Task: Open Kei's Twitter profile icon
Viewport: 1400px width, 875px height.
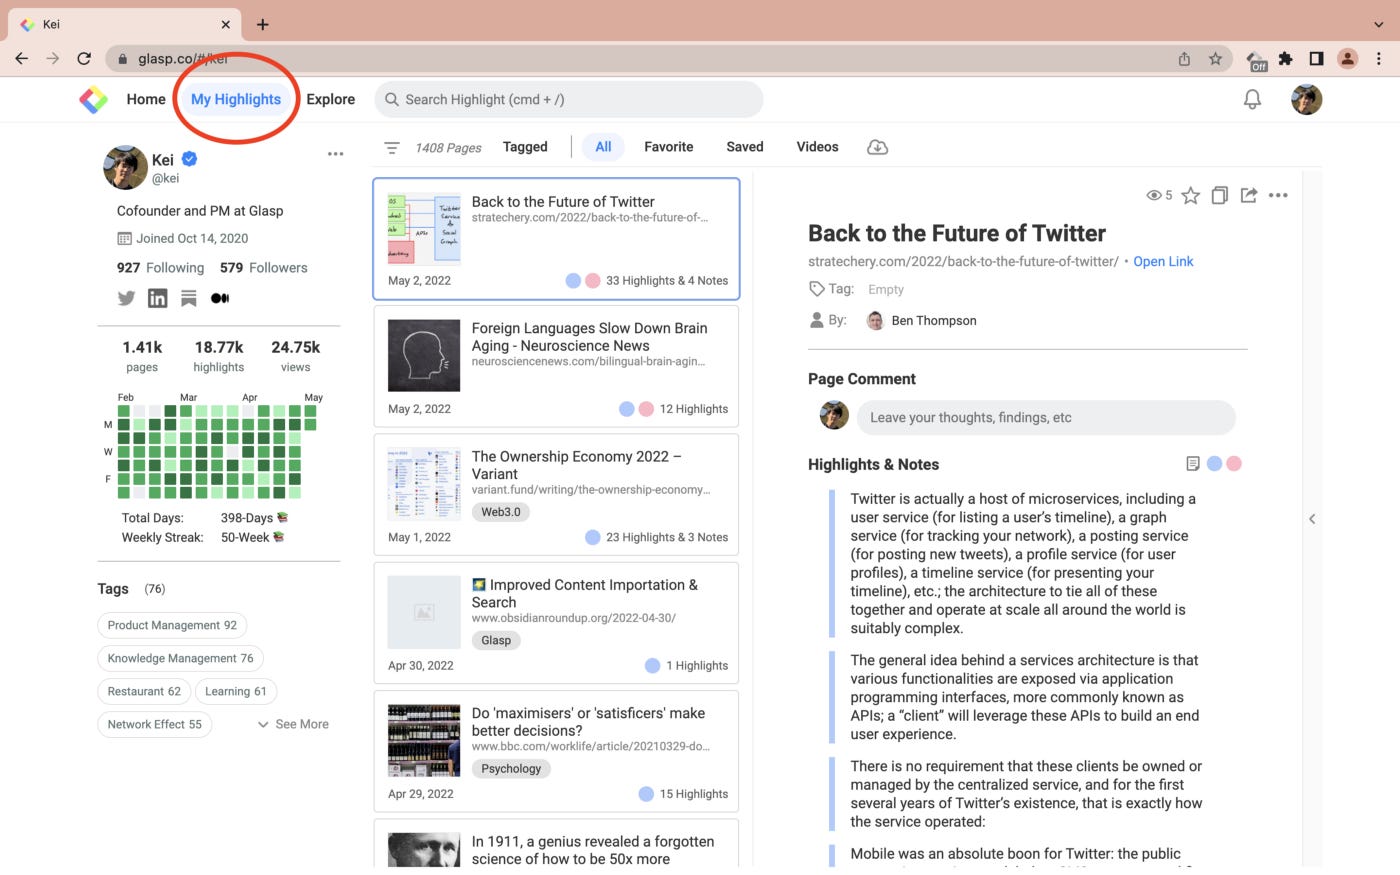Action: pyautogui.click(x=126, y=298)
